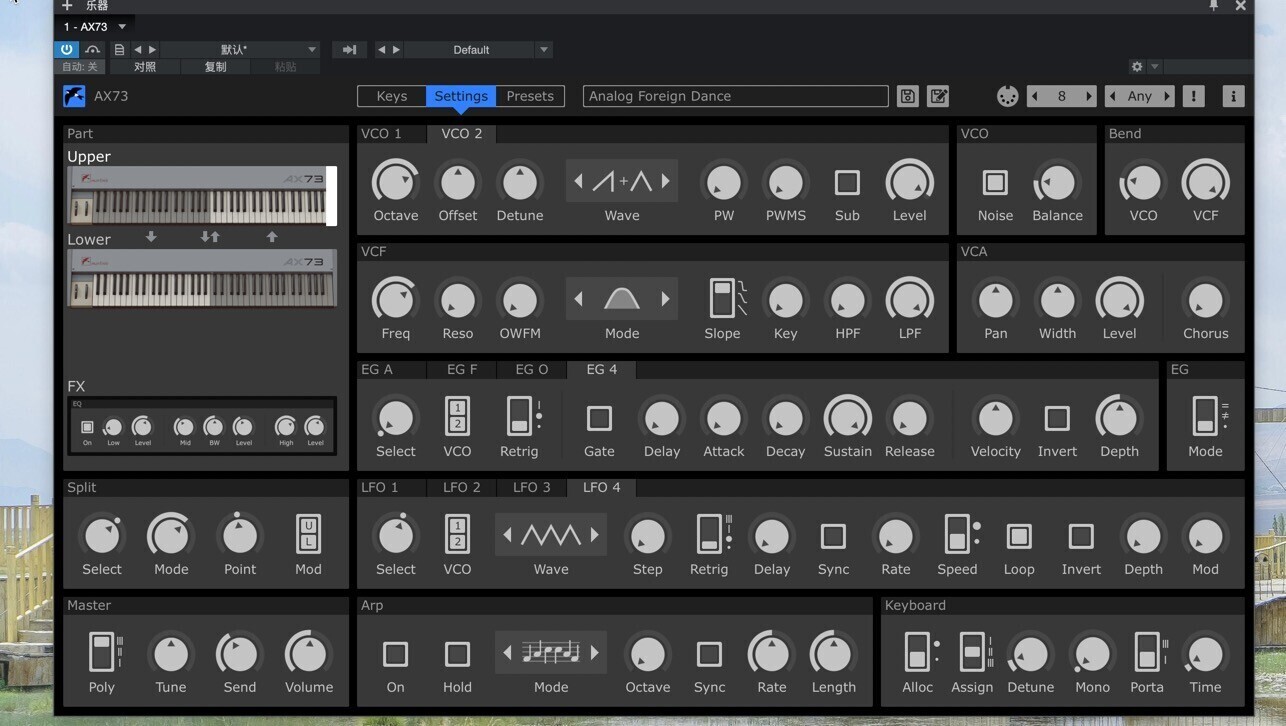1286x726 pixels.
Task: Click the plugin power bypass icon
Action: coord(66,49)
